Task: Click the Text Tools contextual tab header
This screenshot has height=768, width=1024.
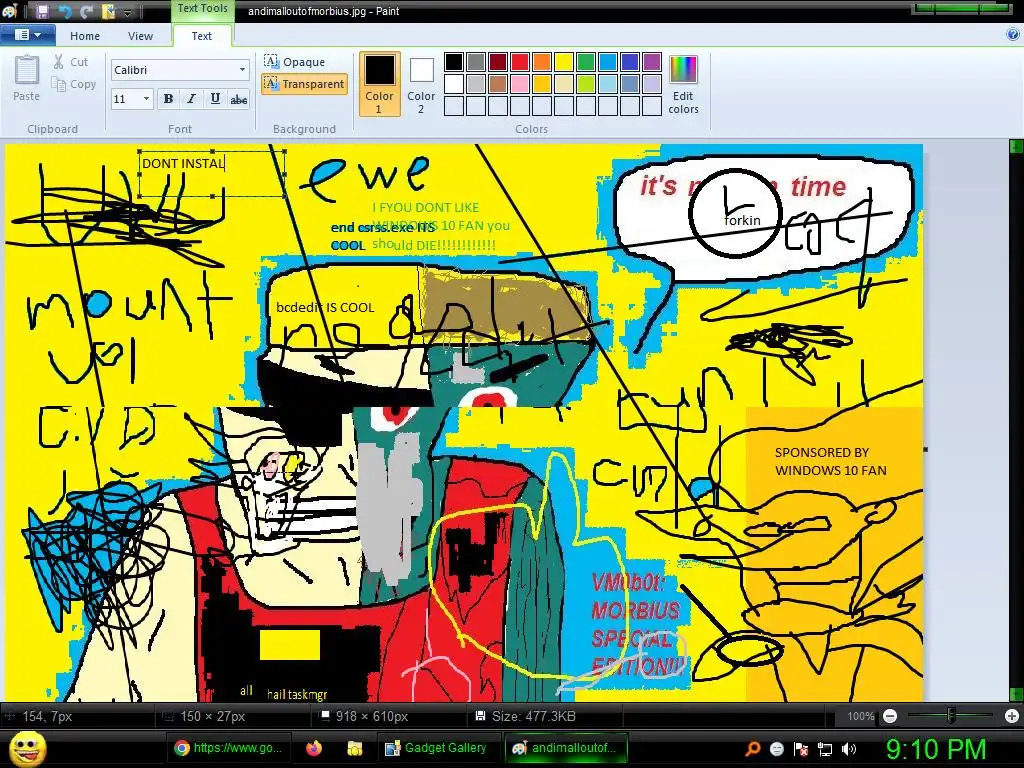Action: point(202,8)
